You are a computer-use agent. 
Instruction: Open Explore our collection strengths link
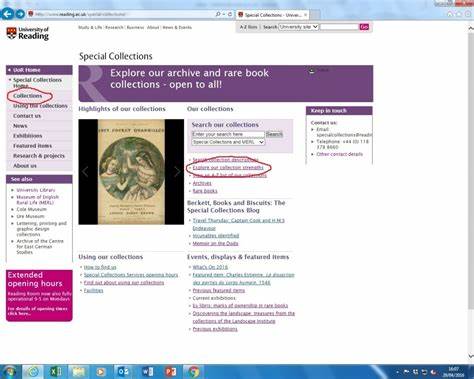(228, 168)
